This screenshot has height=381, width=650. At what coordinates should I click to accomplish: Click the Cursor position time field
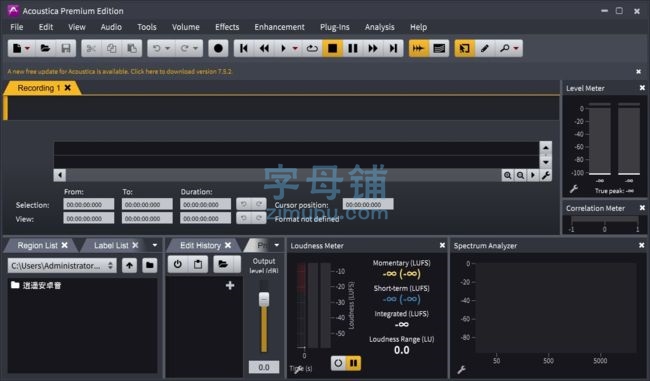[368, 204]
